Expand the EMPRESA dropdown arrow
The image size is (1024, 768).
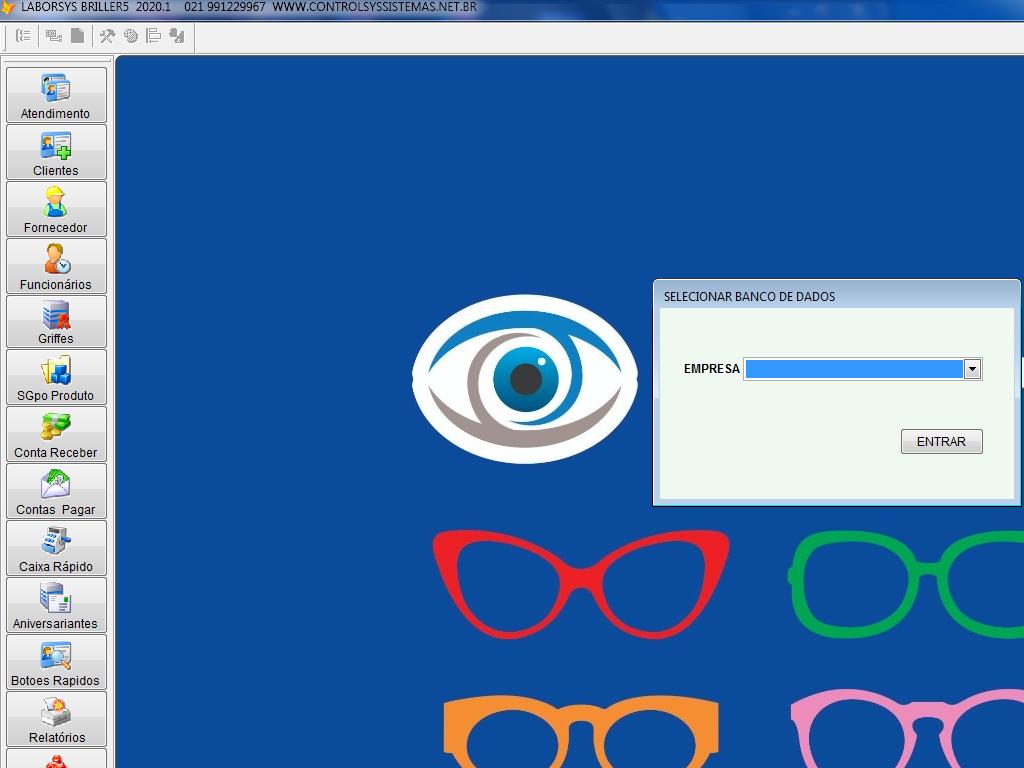[972, 369]
